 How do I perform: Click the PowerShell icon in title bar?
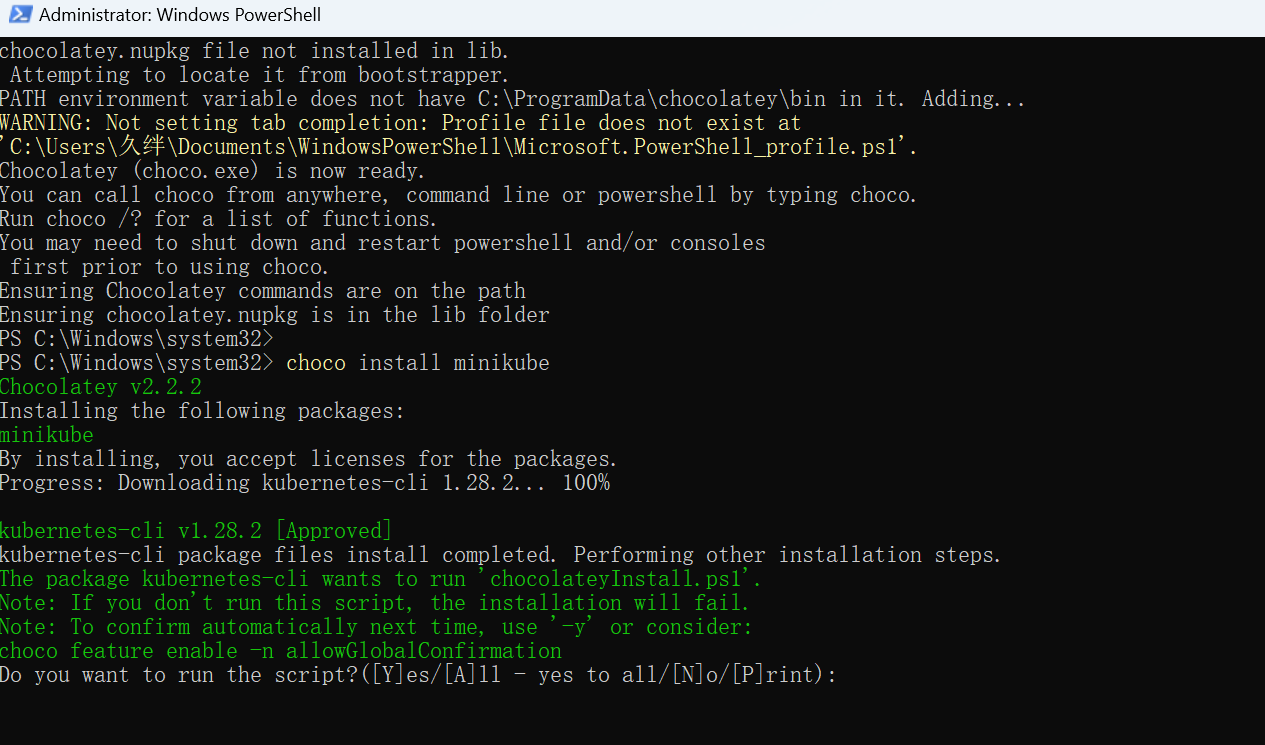click(19, 16)
